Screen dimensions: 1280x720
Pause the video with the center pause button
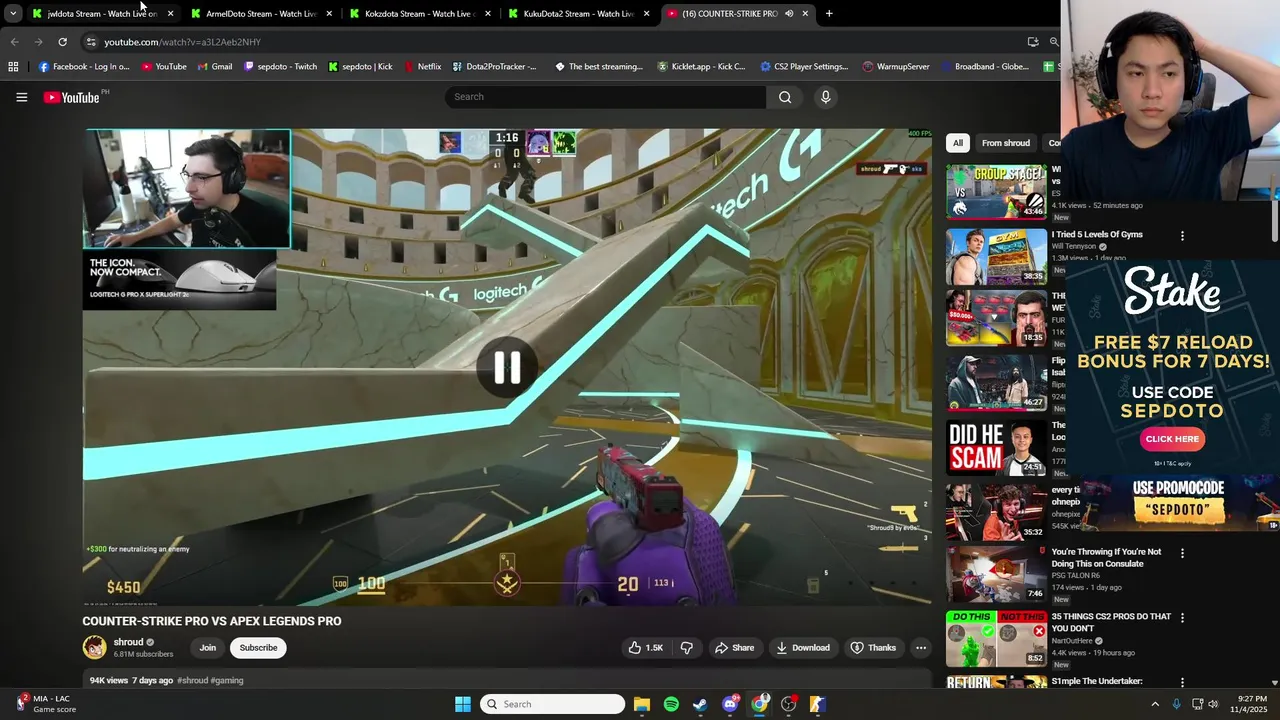point(507,367)
